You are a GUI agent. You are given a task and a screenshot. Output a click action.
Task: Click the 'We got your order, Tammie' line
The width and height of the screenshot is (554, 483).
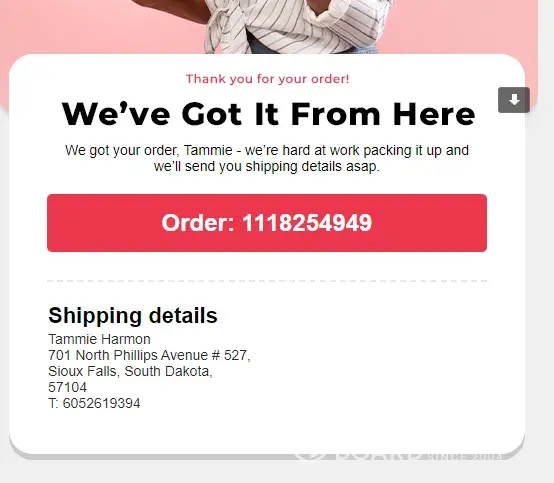tap(267, 150)
